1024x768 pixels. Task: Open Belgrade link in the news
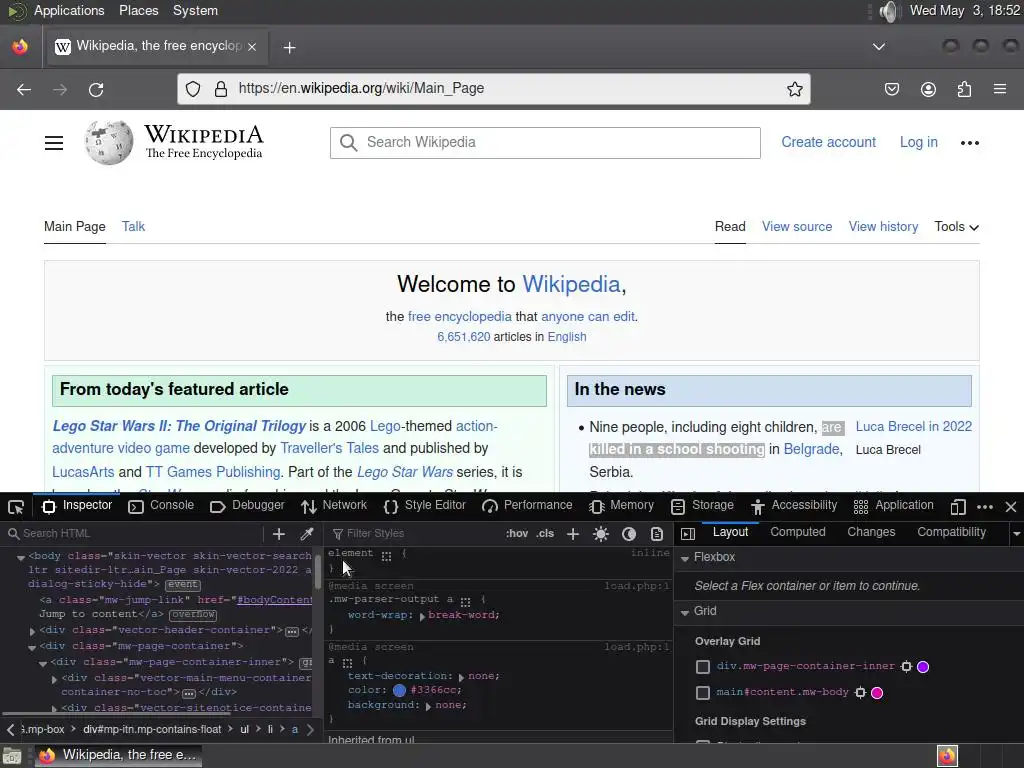coord(811,449)
